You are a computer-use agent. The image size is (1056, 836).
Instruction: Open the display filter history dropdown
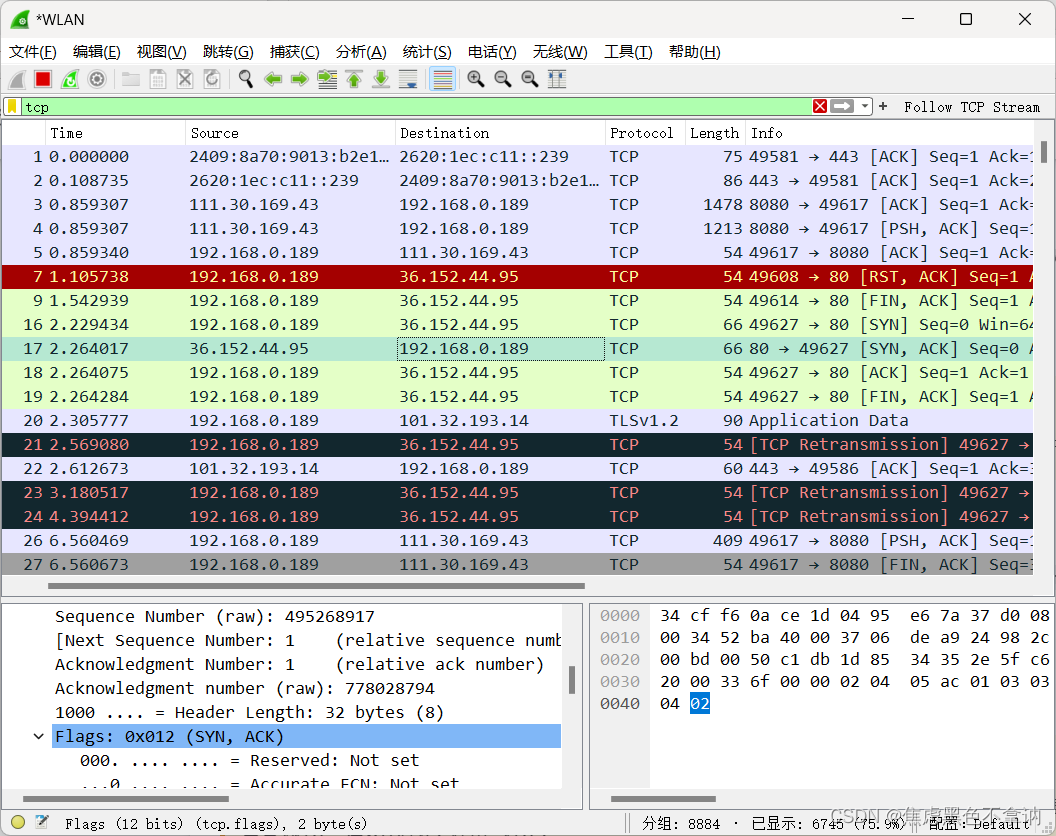(x=865, y=106)
